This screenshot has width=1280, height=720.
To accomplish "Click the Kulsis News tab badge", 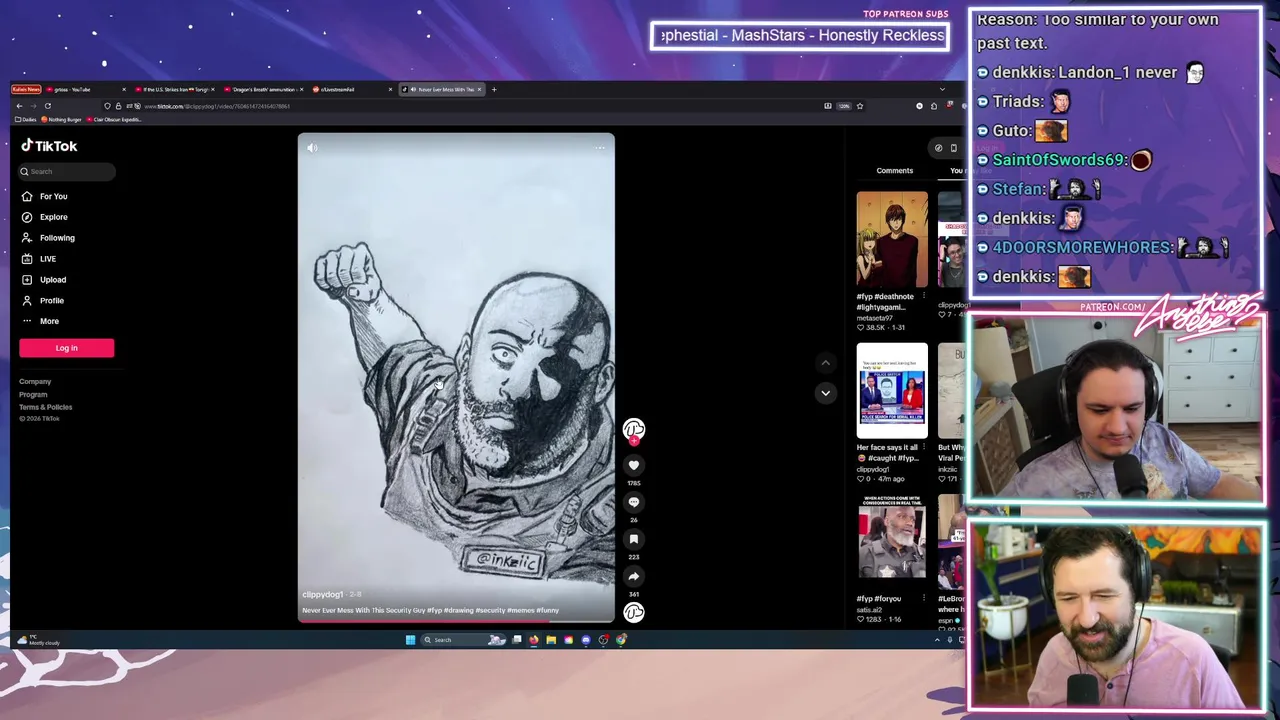I will click(x=27, y=90).
